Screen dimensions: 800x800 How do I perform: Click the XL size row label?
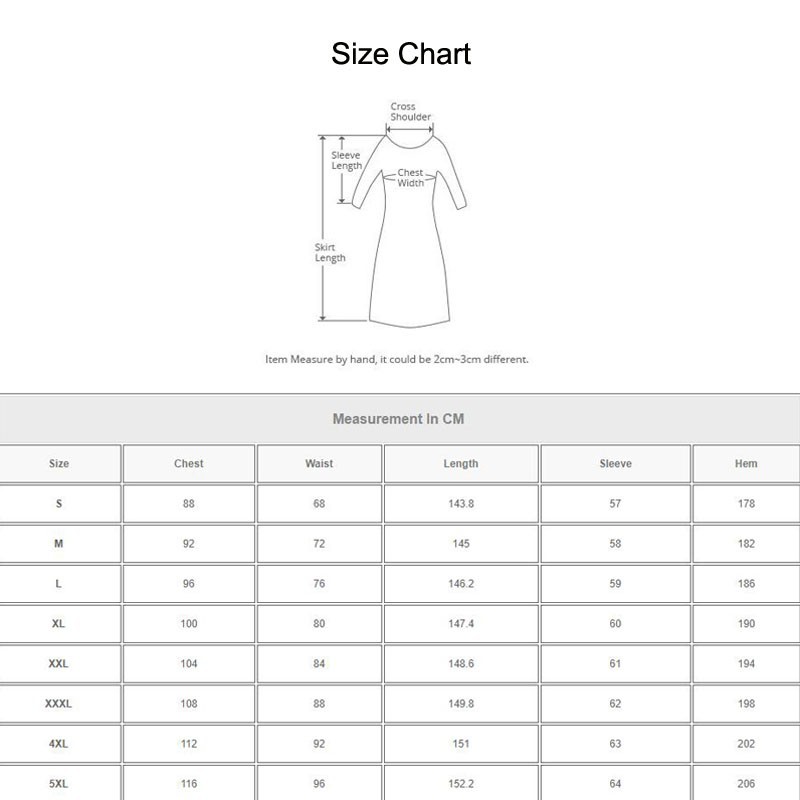click(x=59, y=624)
